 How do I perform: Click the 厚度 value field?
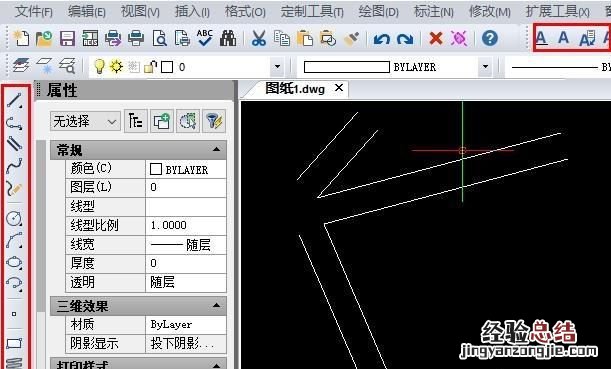click(186, 263)
